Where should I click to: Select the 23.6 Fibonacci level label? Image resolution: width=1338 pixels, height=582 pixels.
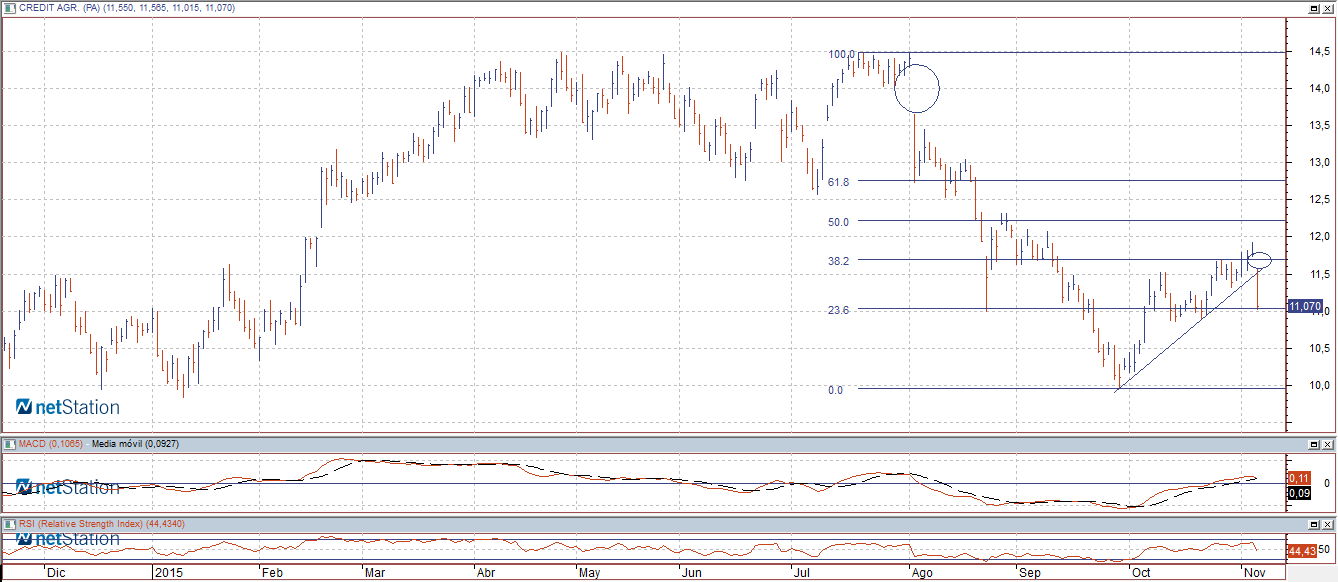pos(838,310)
